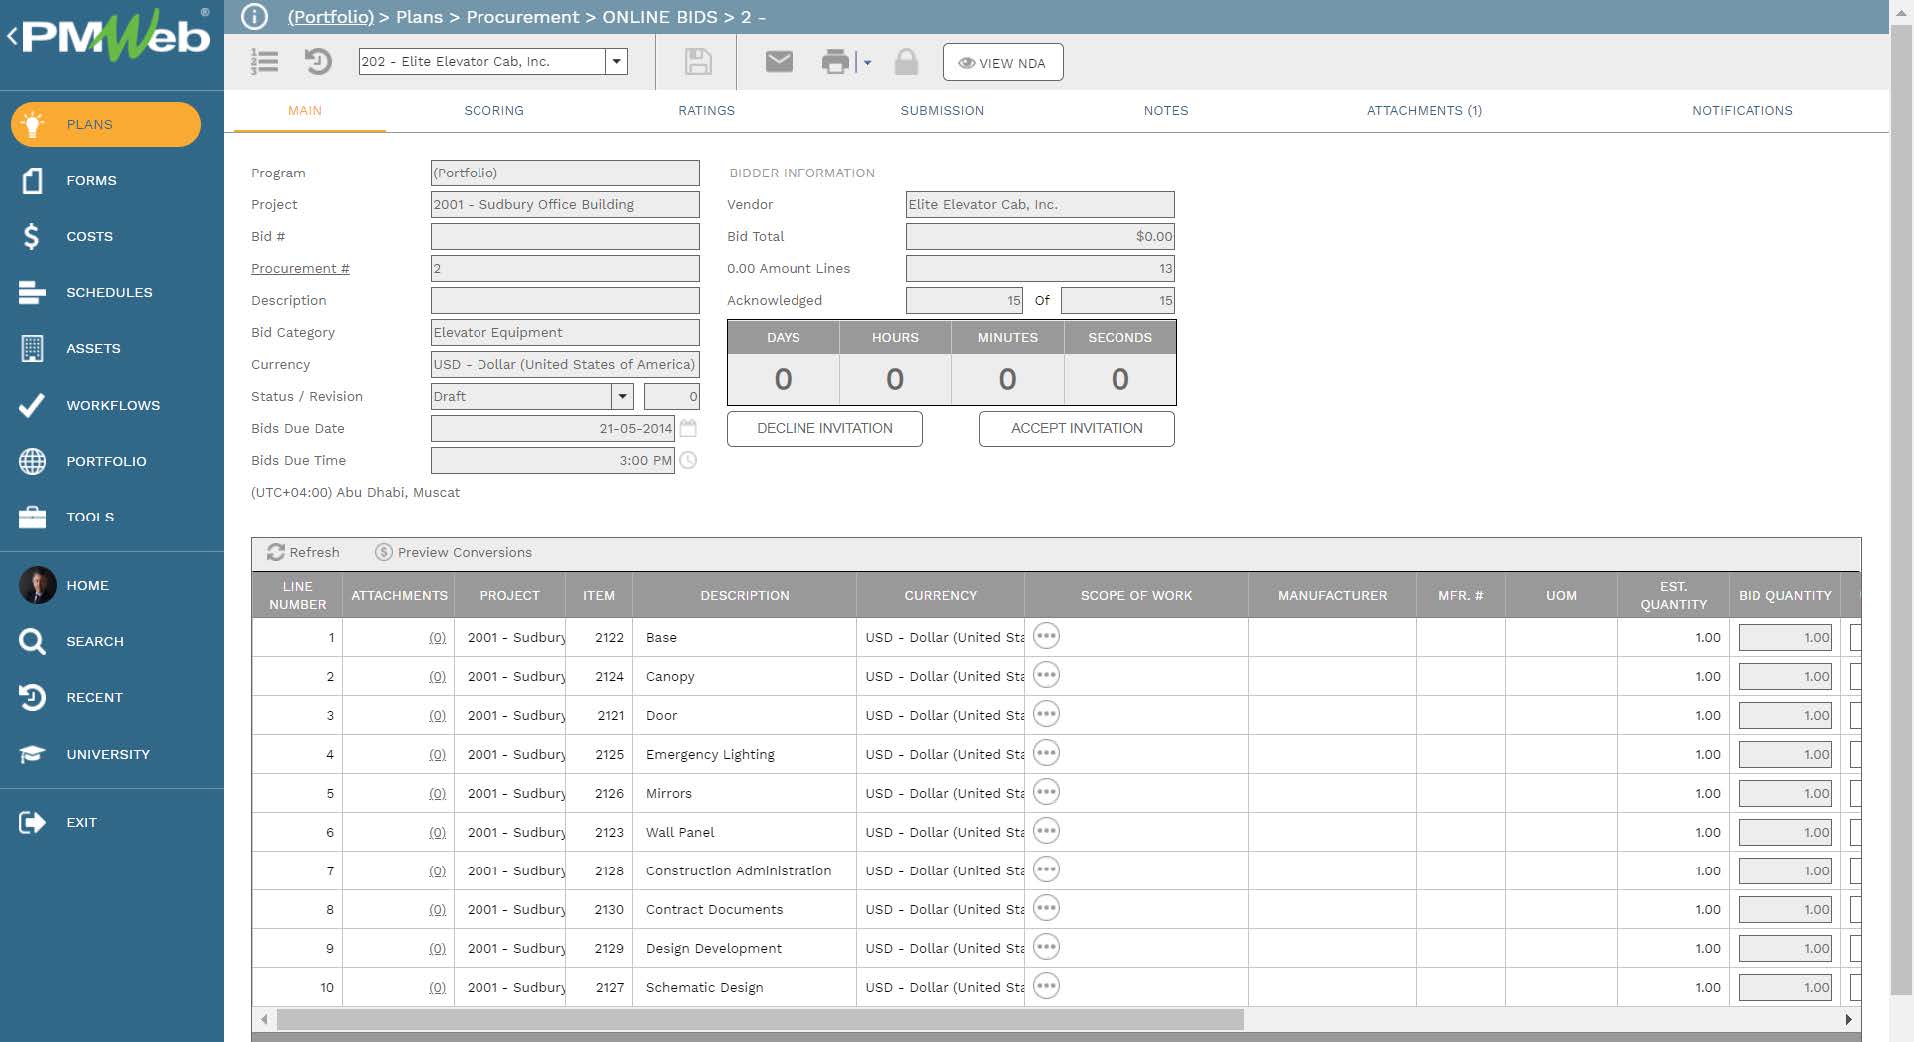This screenshot has height=1042, width=1914.
Task: Click the Accept Invitation button
Action: pyautogui.click(x=1076, y=428)
